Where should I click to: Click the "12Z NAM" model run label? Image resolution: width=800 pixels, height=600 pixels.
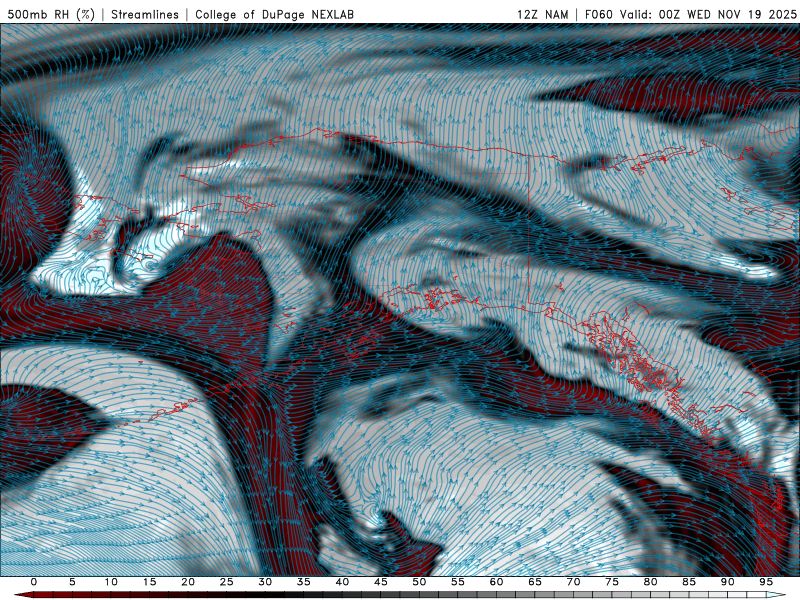[x=542, y=14]
